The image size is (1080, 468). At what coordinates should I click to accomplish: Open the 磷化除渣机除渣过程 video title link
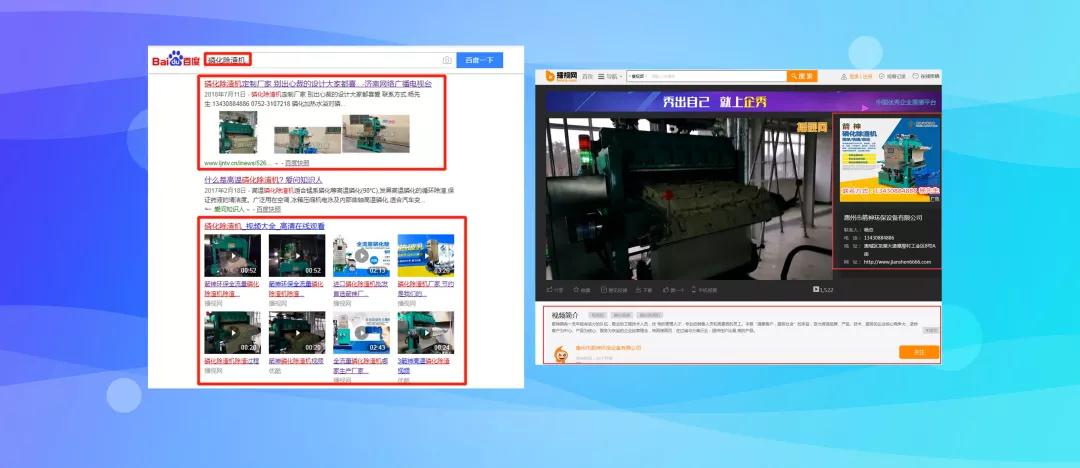pos(231,360)
